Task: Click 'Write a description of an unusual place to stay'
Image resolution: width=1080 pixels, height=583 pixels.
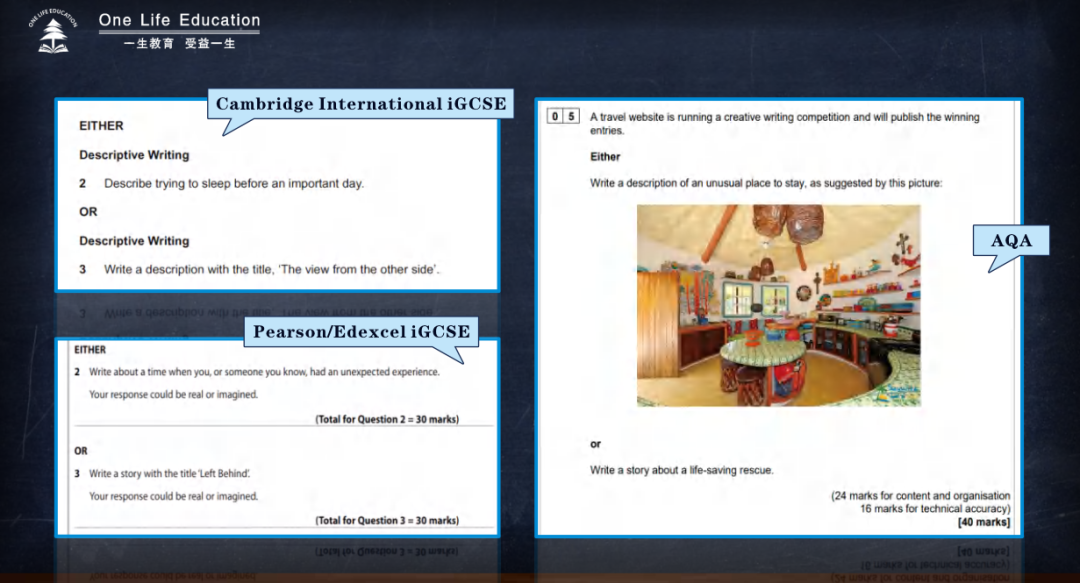Action: pyautogui.click(x=766, y=183)
